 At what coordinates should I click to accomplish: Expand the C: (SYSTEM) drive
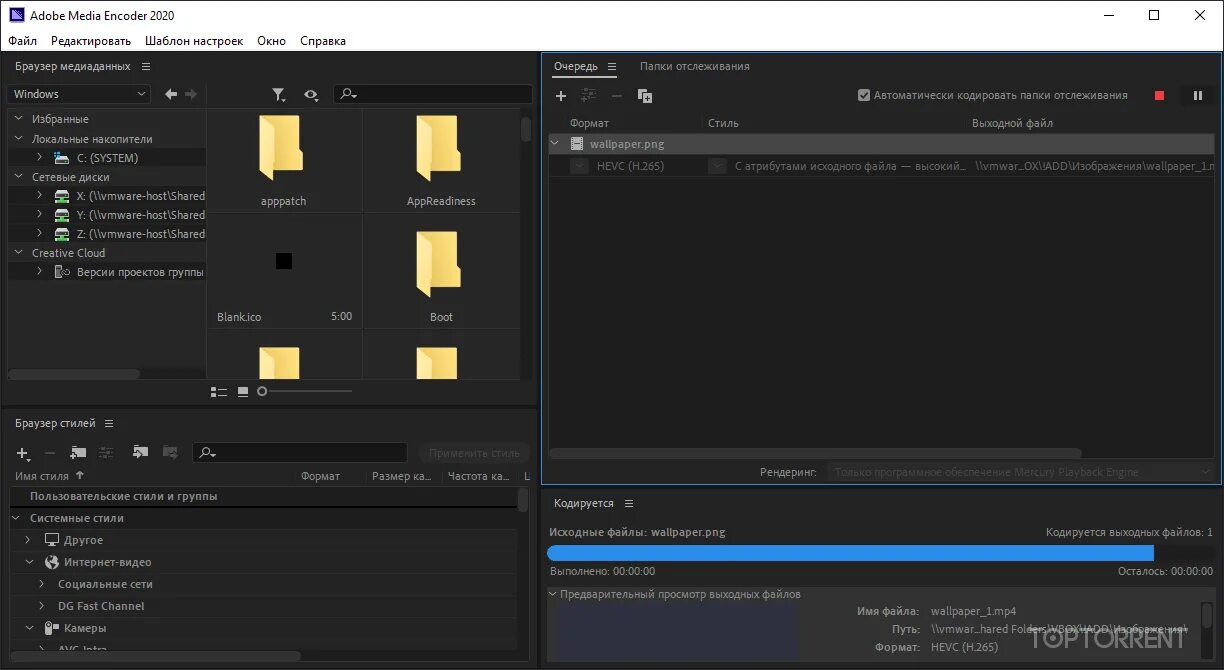point(39,158)
